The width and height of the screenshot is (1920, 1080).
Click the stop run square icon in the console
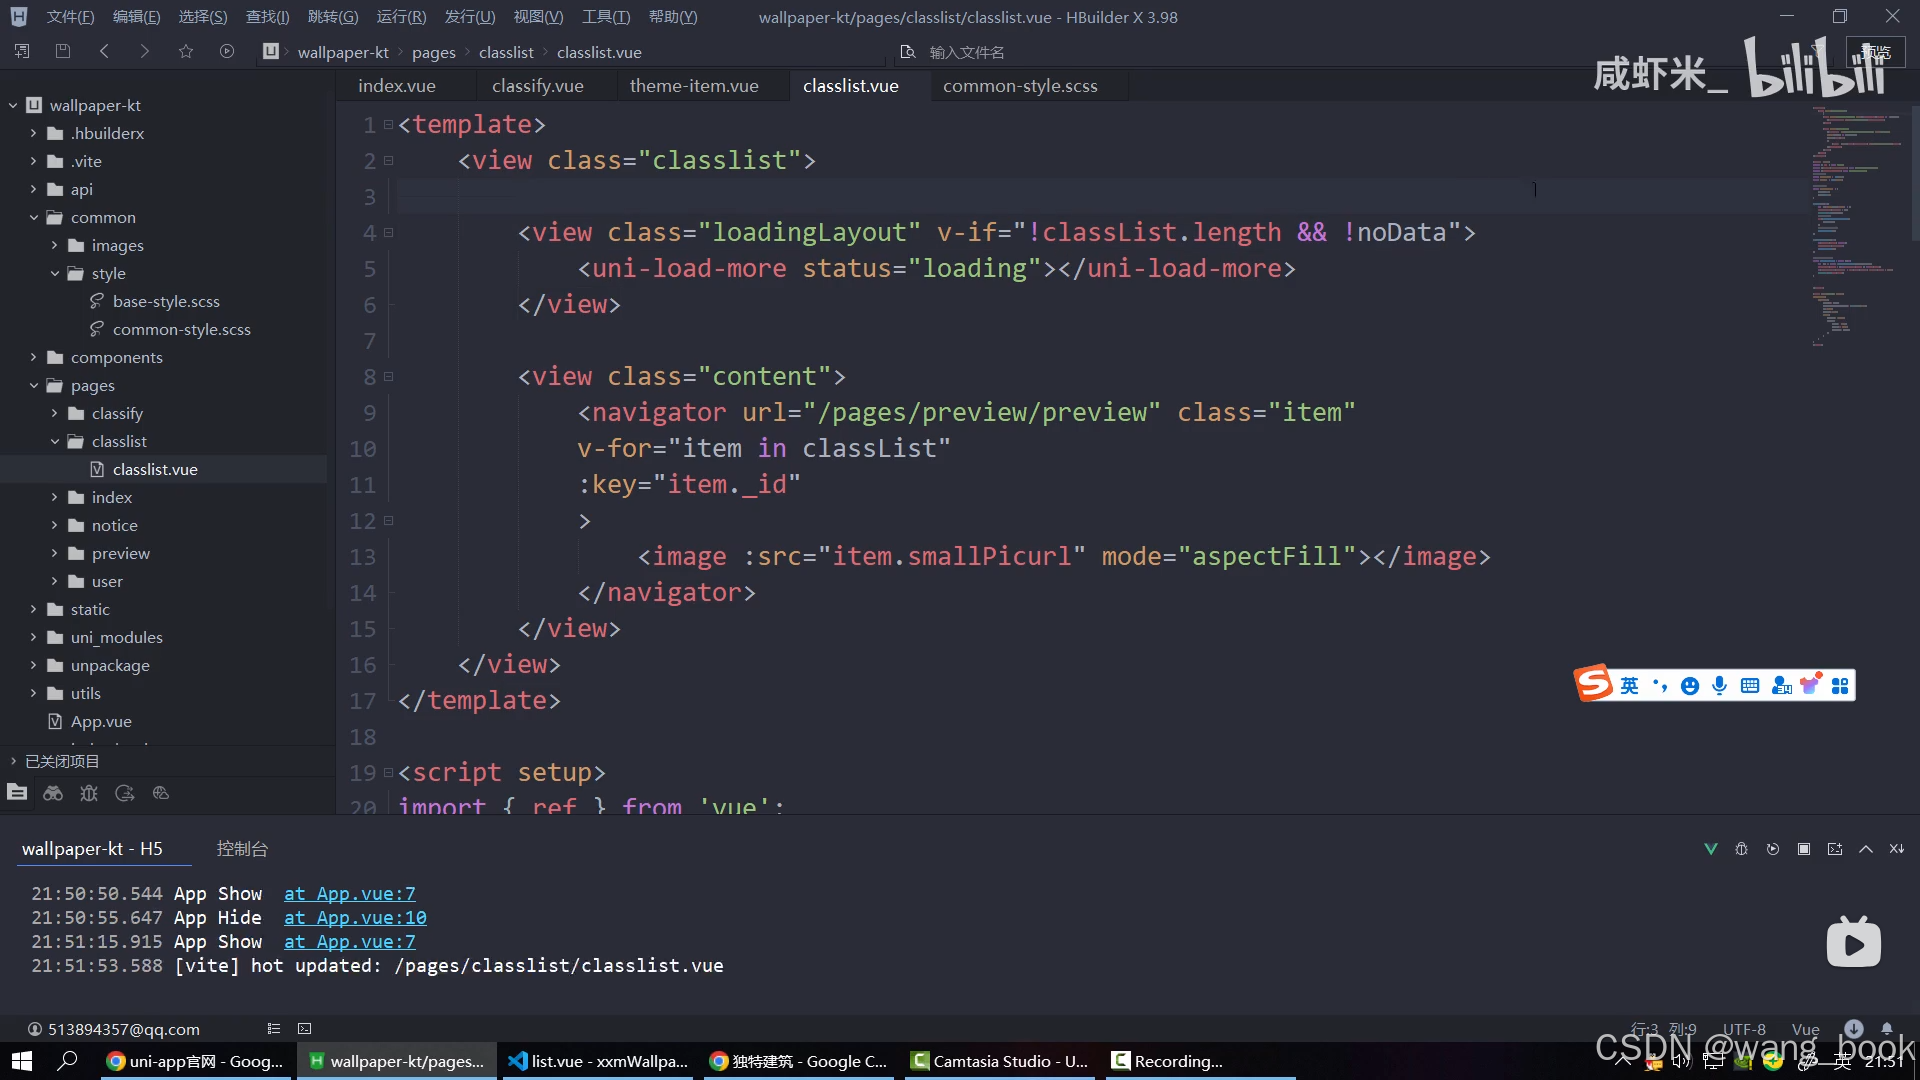[x=1804, y=849]
